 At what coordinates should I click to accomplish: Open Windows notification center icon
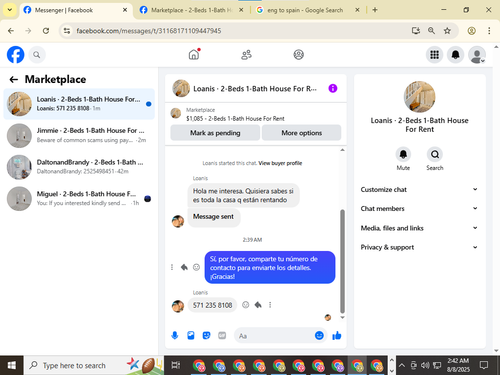pyautogui.click(x=484, y=365)
